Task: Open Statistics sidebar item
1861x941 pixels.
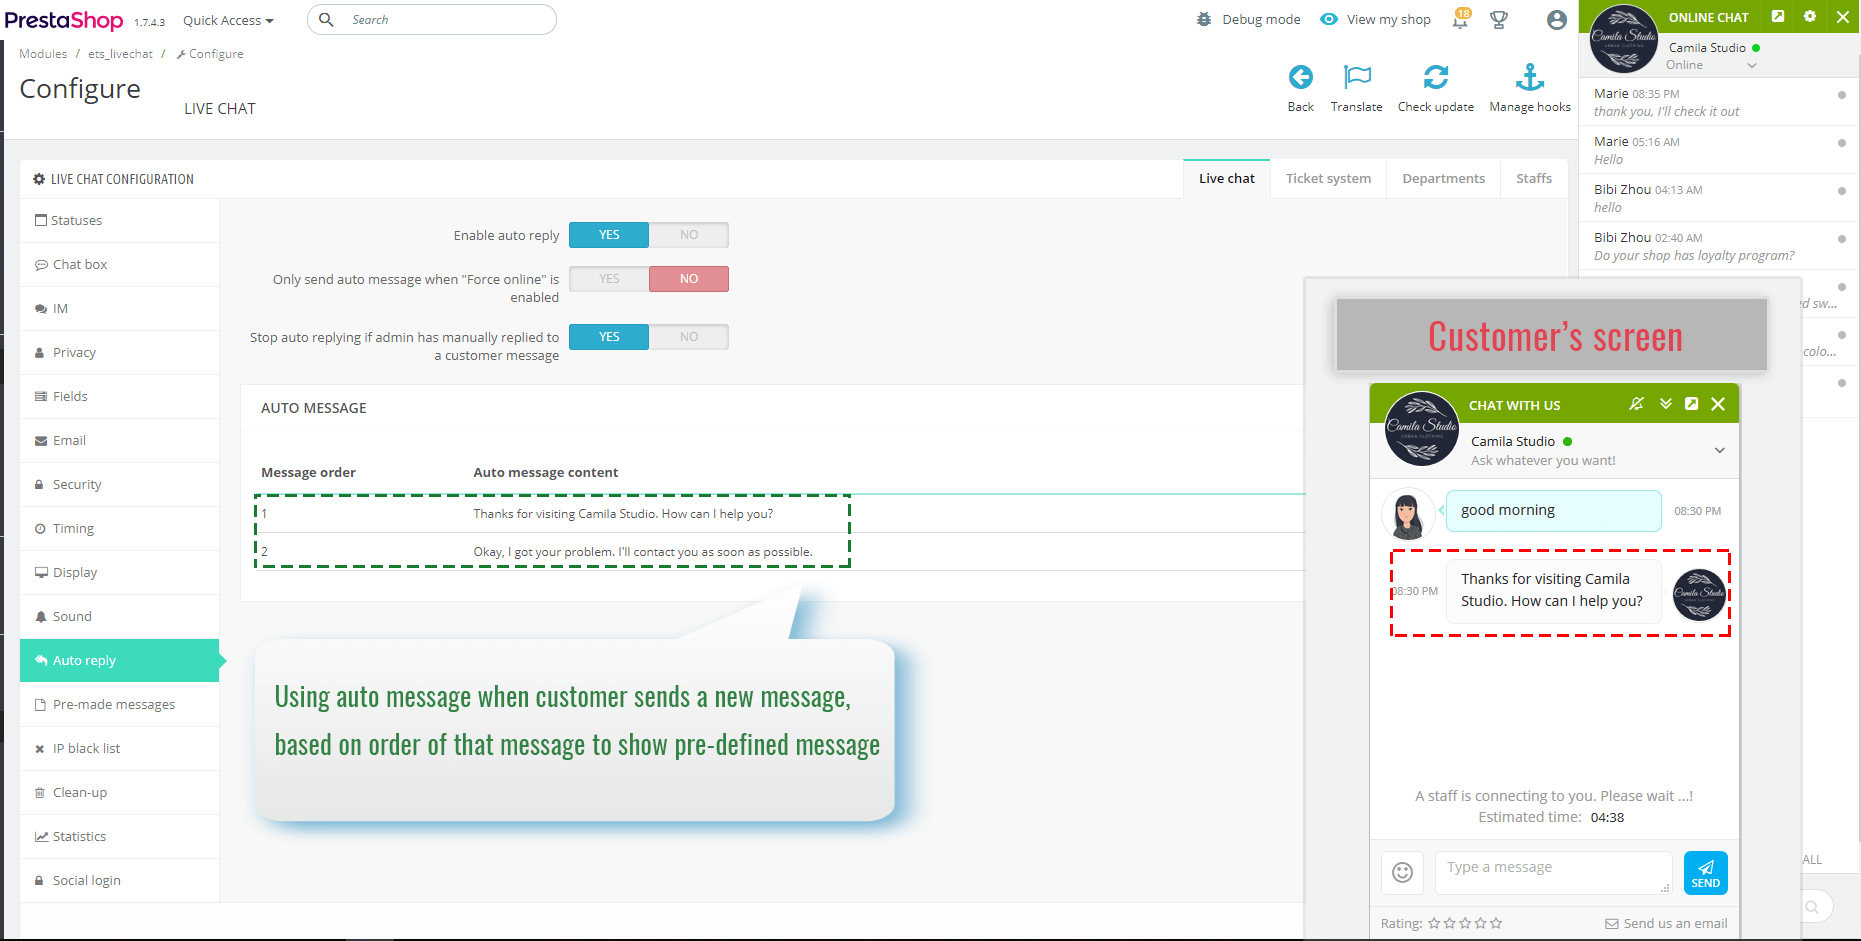Action: point(119,837)
